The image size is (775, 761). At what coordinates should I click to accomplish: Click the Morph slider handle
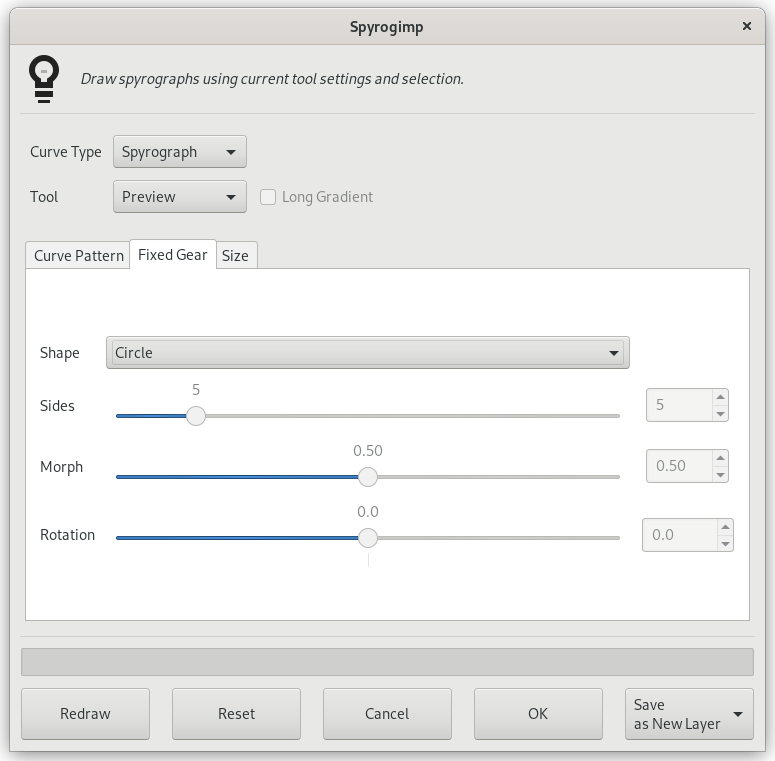368,477
